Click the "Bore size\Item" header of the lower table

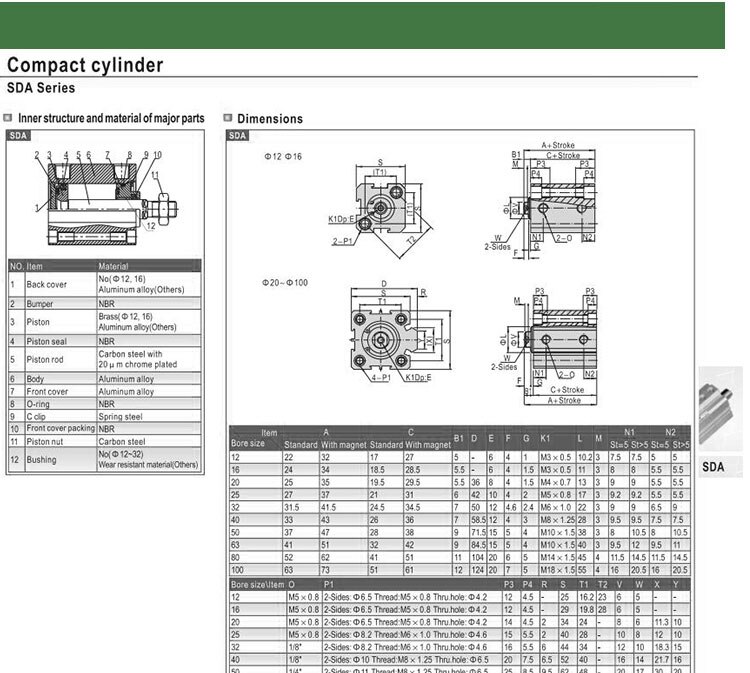(258, 585)
